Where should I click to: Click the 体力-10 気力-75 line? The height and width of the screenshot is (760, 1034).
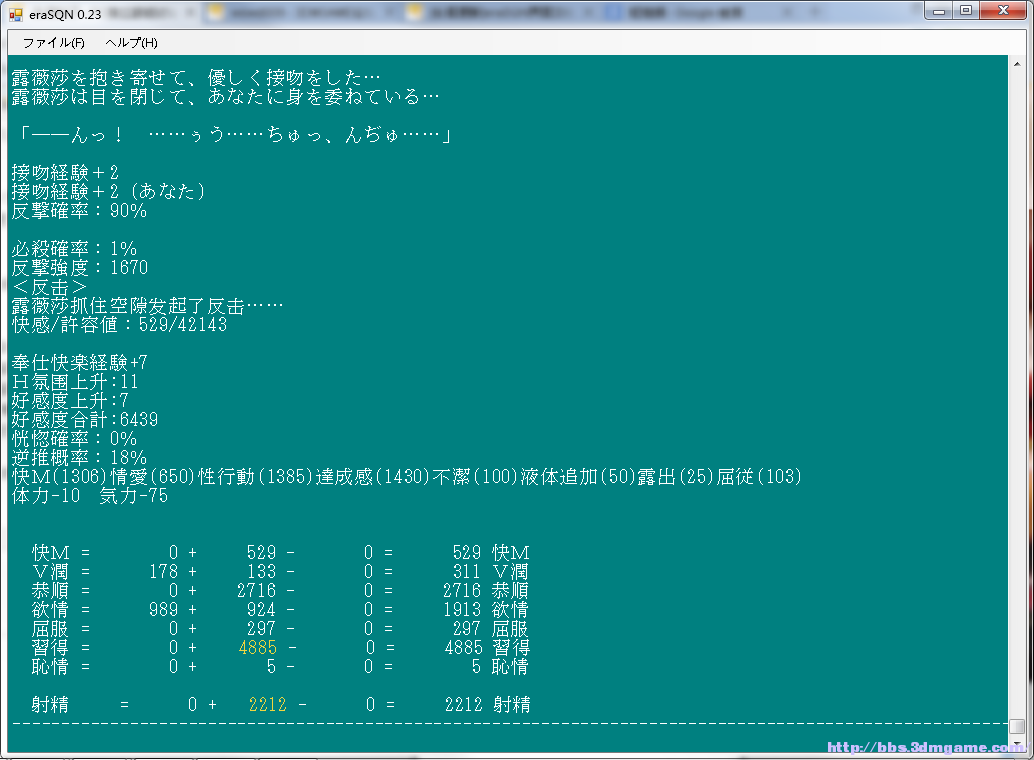[x=89, y=496]
